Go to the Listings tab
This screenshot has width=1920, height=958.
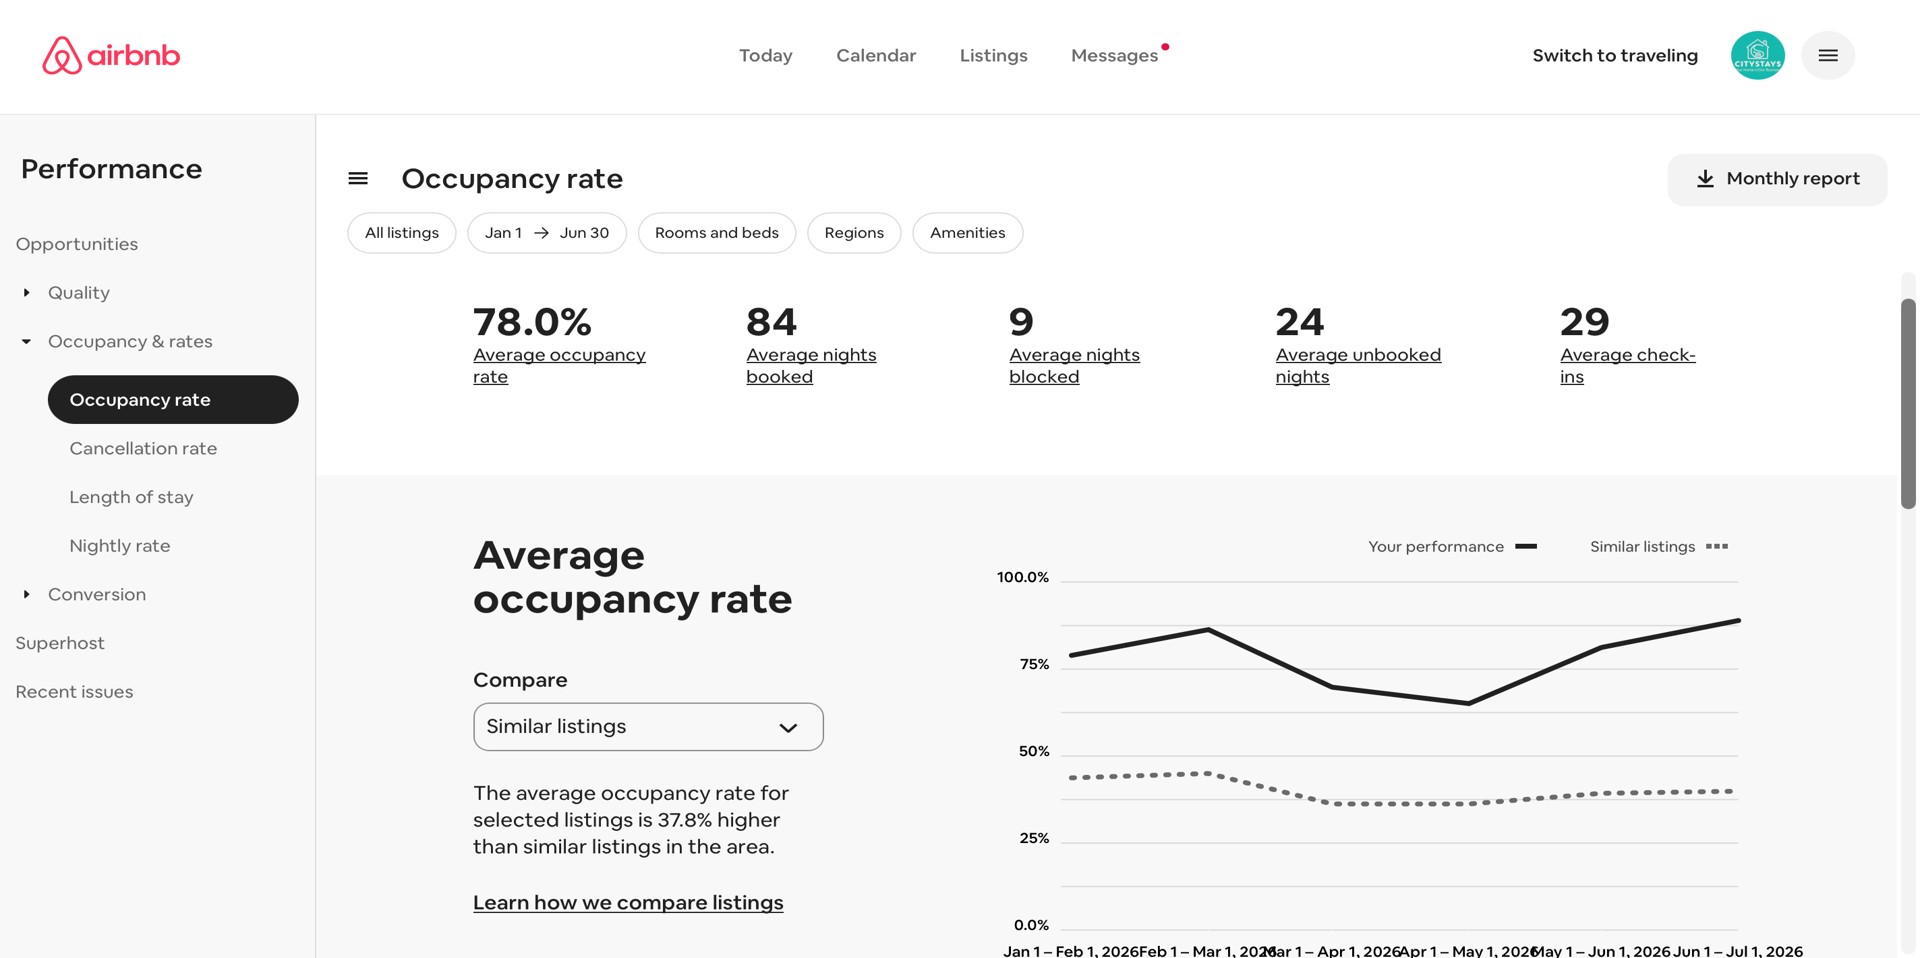pos(993,56)
